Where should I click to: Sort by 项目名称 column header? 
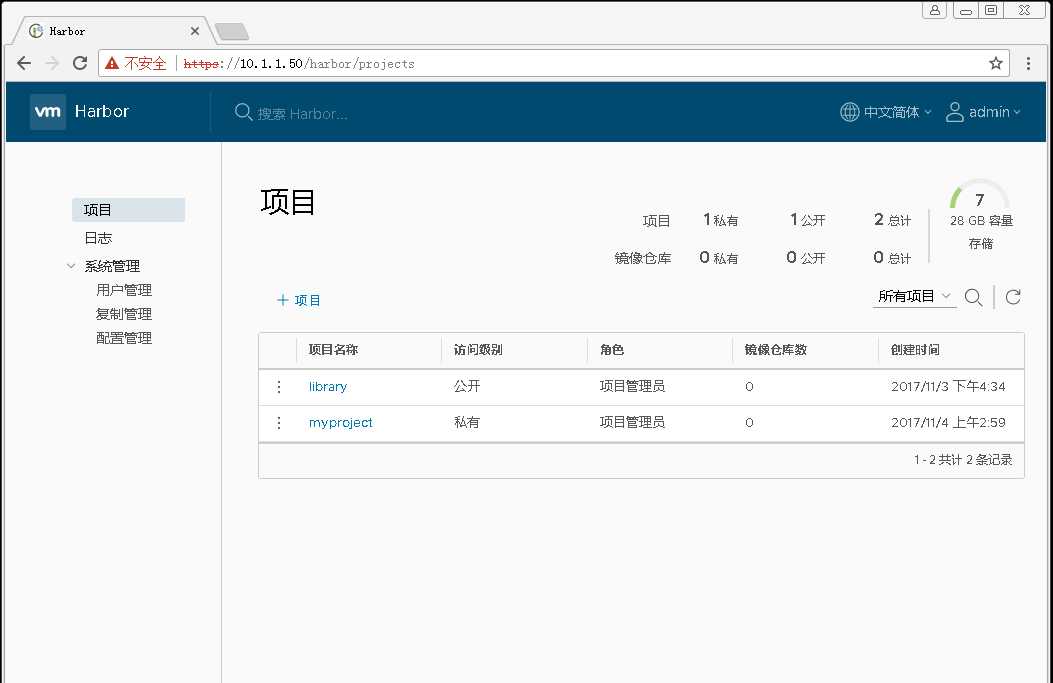click(333, 350)
